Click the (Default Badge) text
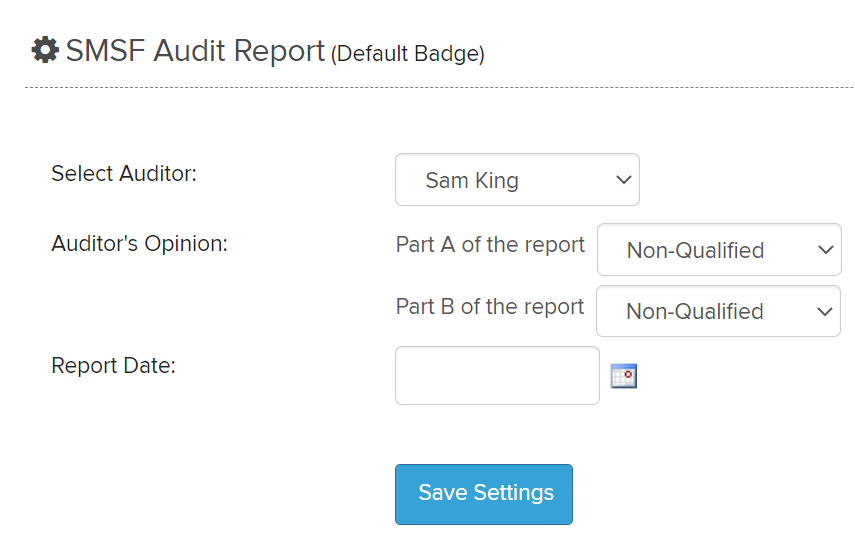The height and width of the screenshot is (534, 855). pyautogui.click(x=408, y=54)
